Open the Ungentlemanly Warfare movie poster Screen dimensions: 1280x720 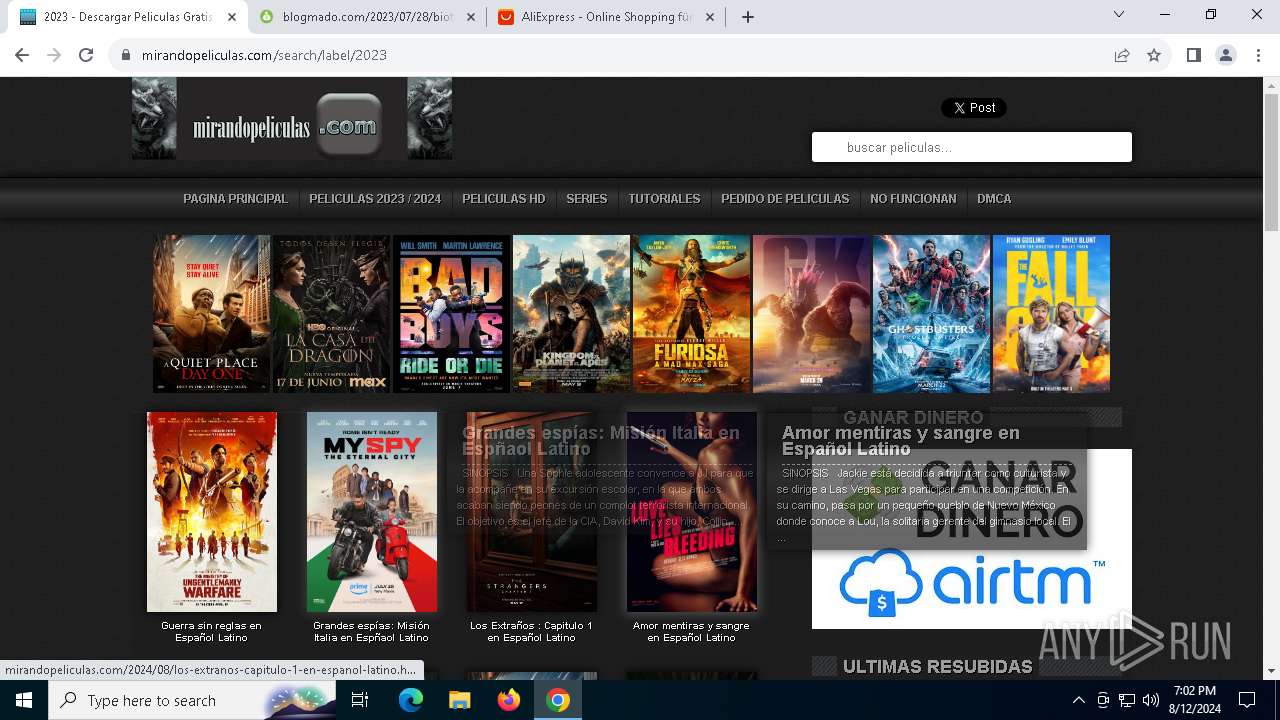(212, 512)
